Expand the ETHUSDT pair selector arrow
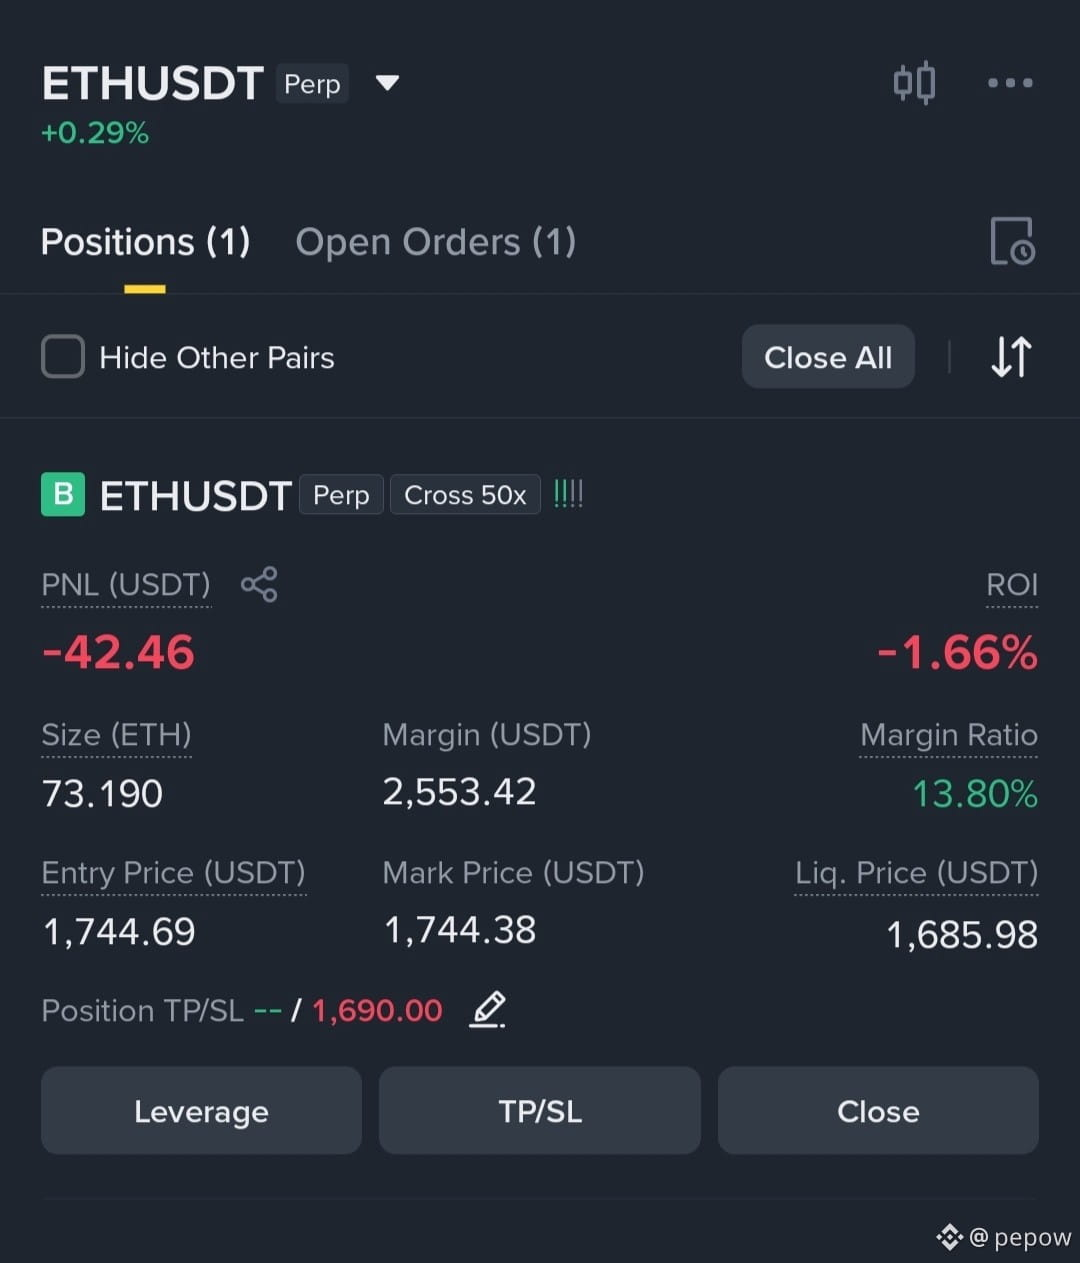 pyautogui.click(x=387, y=83)
